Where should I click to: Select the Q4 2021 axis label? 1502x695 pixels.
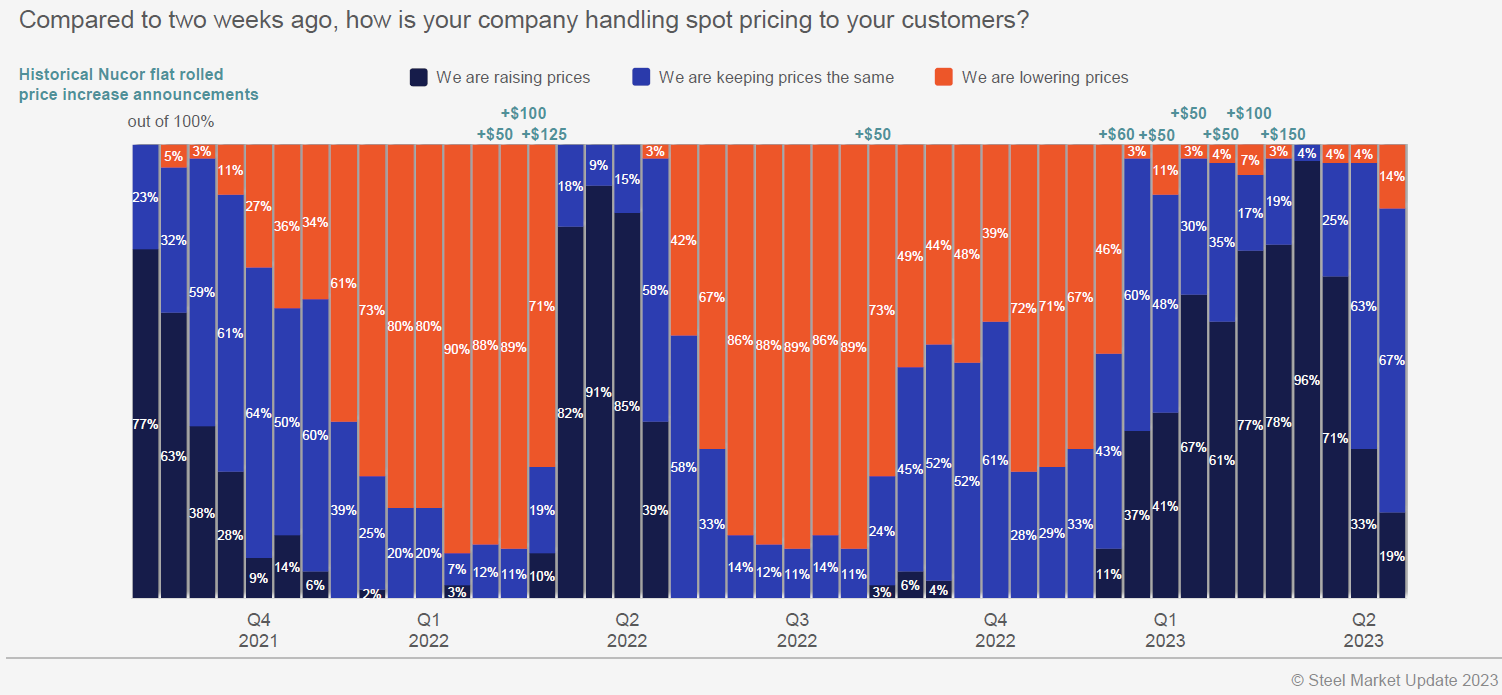[x=258, y=630]
